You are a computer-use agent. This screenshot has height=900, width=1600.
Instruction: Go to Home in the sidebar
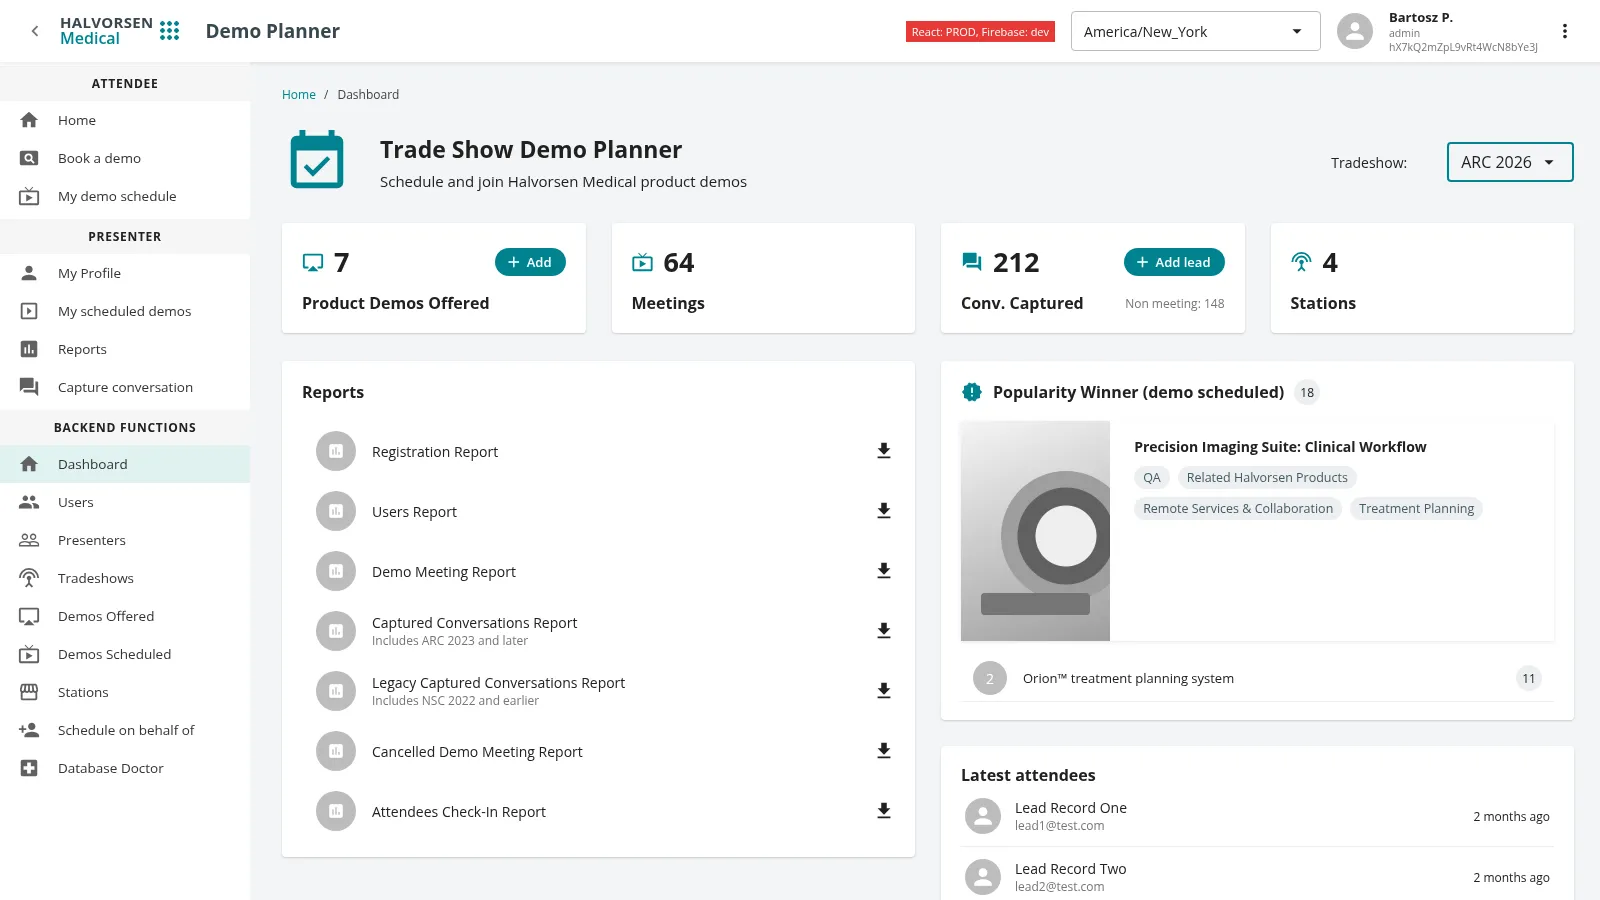tap(125, 120)
